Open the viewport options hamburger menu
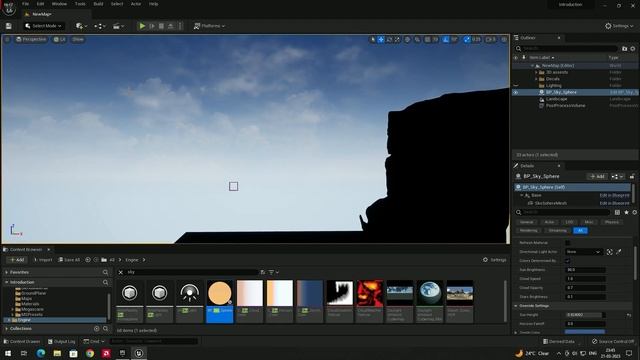 tap(7, 40)
